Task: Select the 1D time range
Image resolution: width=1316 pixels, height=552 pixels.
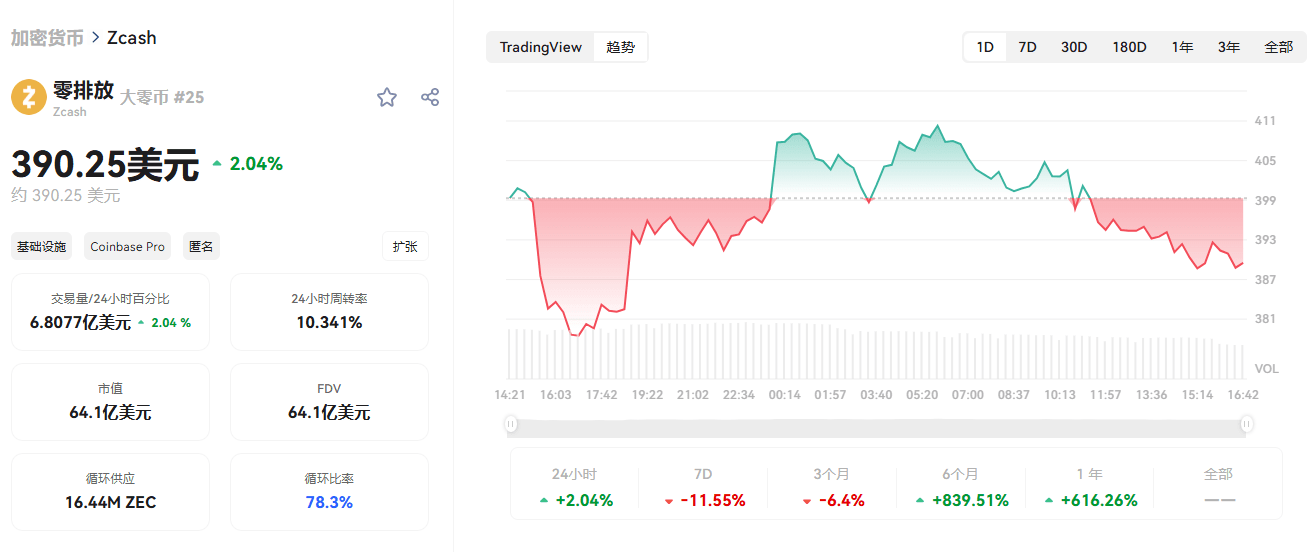Action: (985, 47)
